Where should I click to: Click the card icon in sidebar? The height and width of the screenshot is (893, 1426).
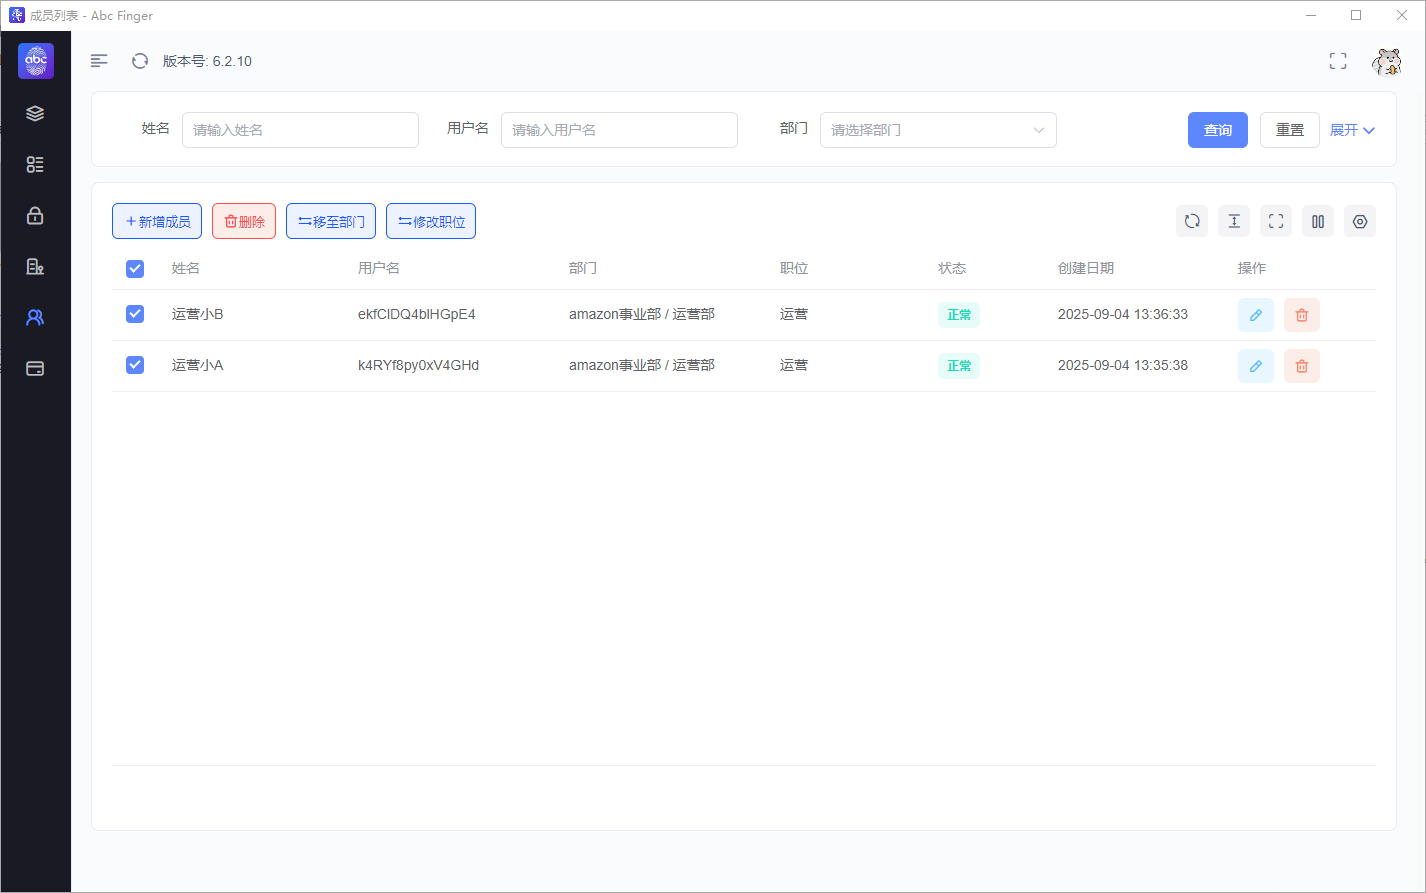coord(35,368)
